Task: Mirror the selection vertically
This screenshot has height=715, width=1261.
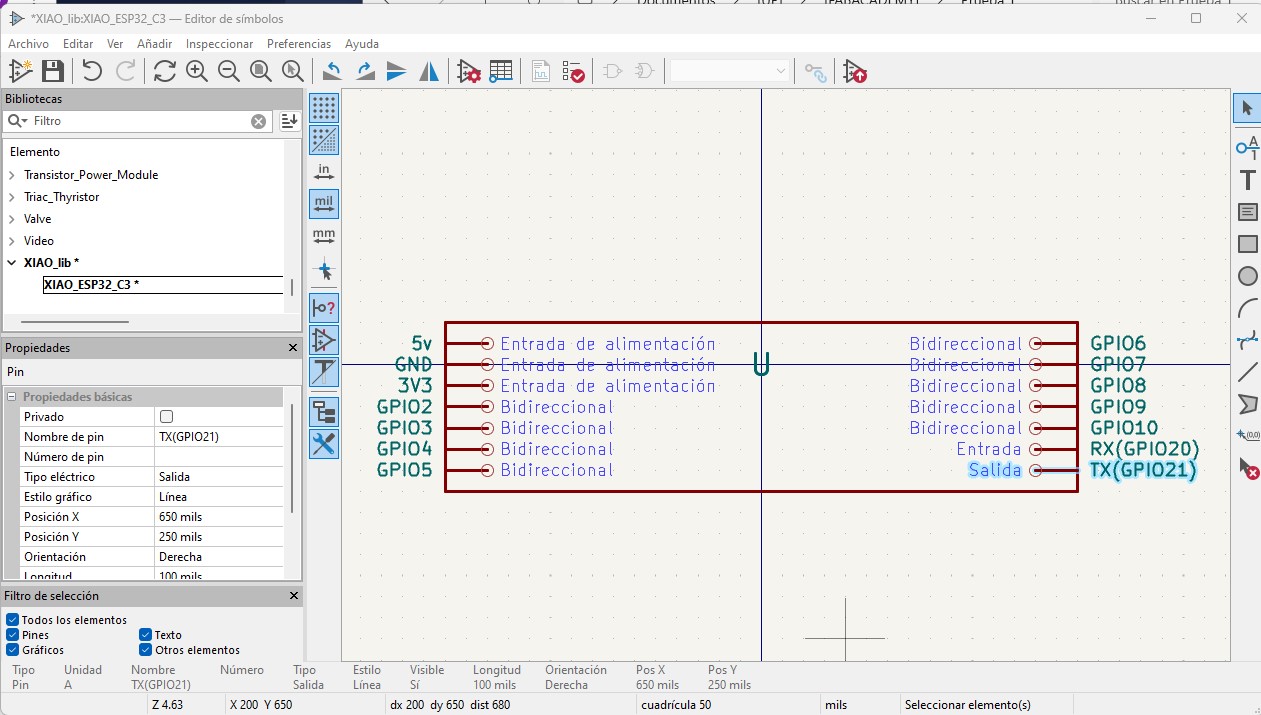Action: [397, 71]
